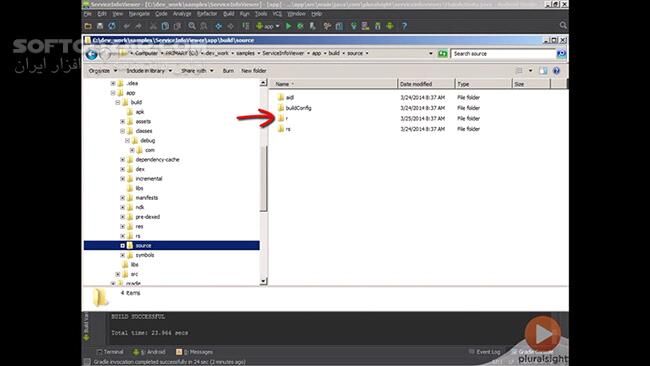Open the Organize dropdown in Explorer
The height and width of the screenshot is (366, 650).
102,71
